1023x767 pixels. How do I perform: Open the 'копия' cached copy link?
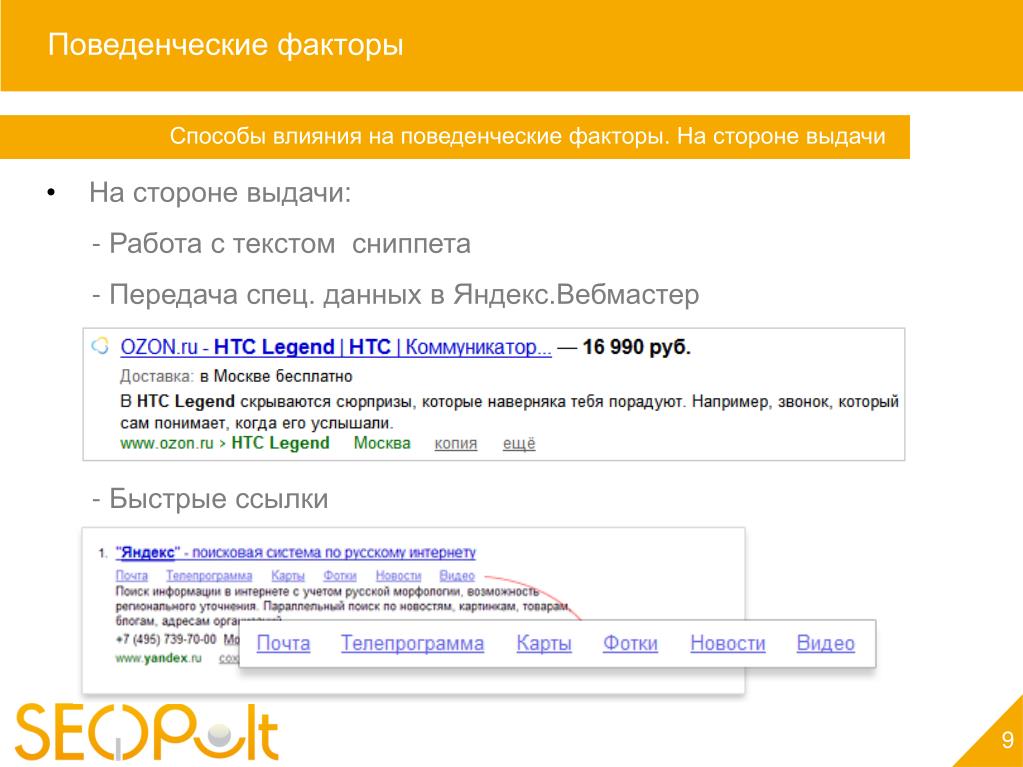tap(455, 444)
